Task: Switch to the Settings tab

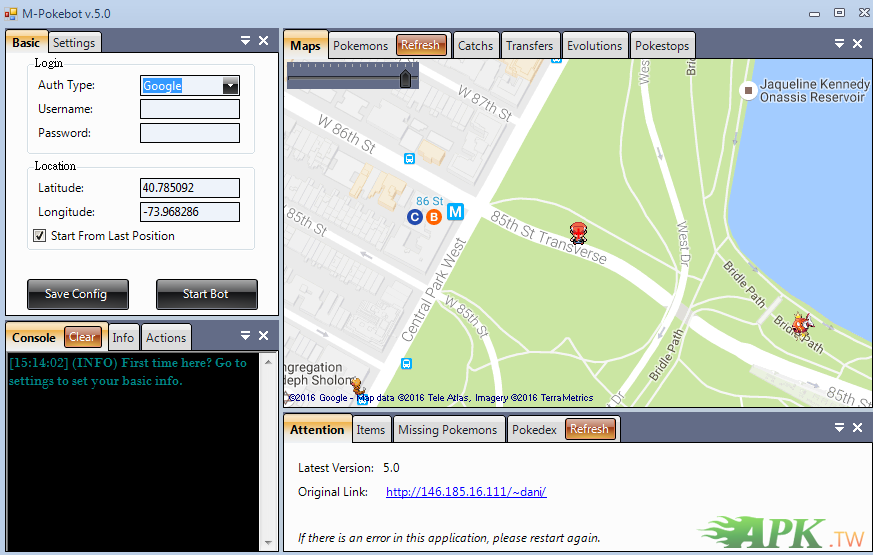Action: pyautogui.click(x=74, y=43)
